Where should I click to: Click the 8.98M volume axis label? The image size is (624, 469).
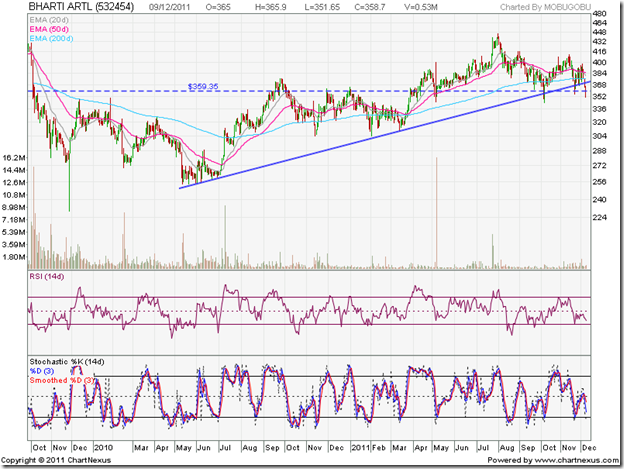14,207
